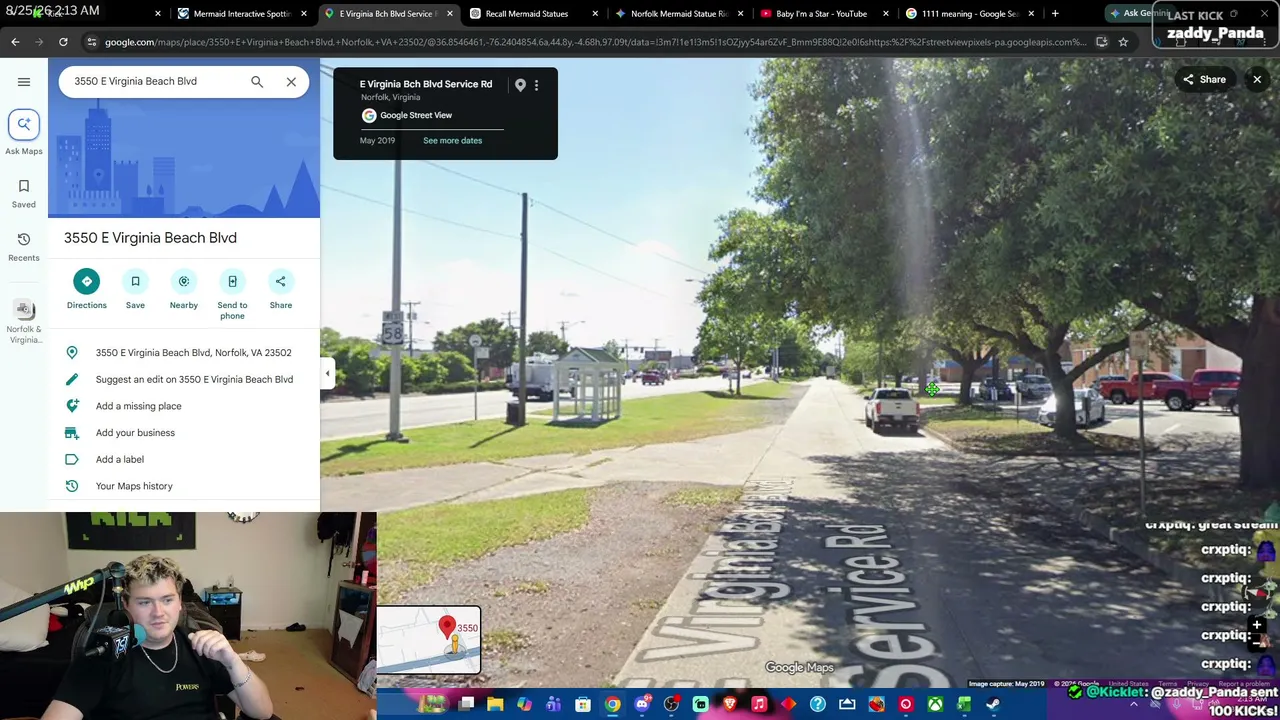Share this place from the side panel

click(281, 289)
